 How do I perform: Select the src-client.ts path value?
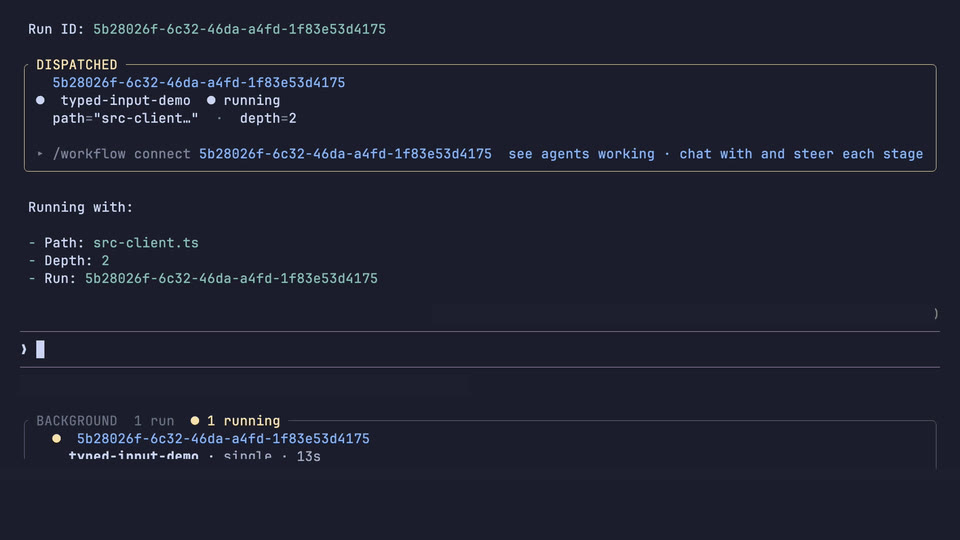tap(146, 243)
